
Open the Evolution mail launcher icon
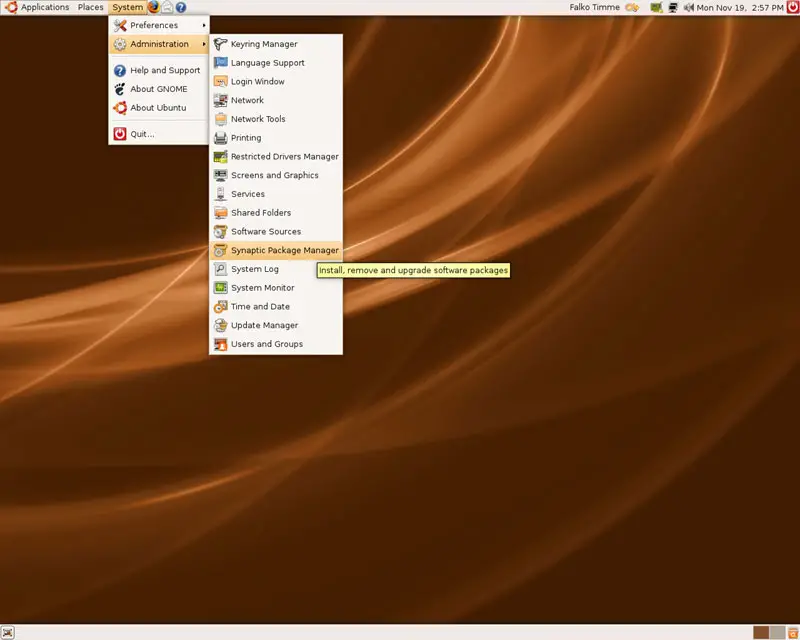pyautogui.click(x=167, y=7)
